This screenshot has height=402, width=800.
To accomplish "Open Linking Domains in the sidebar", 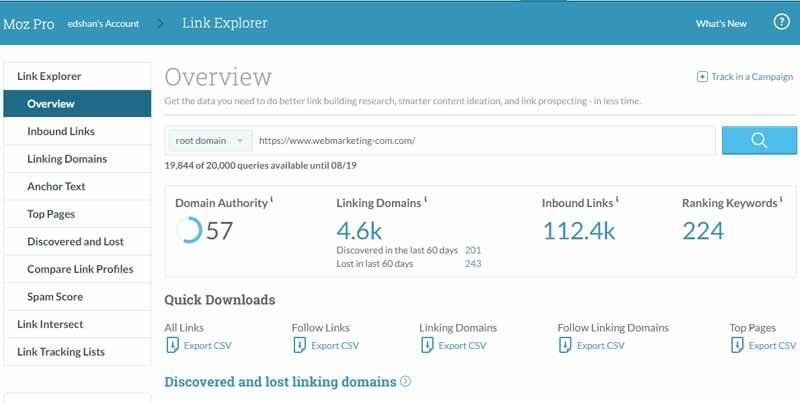I will point(77,159).
